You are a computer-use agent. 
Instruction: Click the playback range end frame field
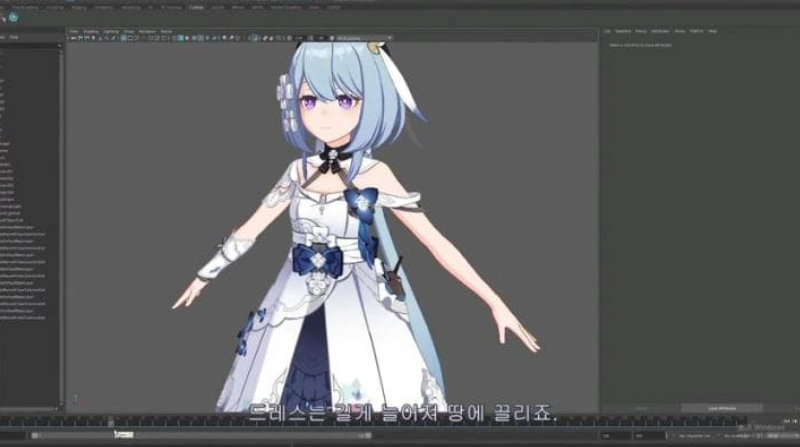click(649, 436)
